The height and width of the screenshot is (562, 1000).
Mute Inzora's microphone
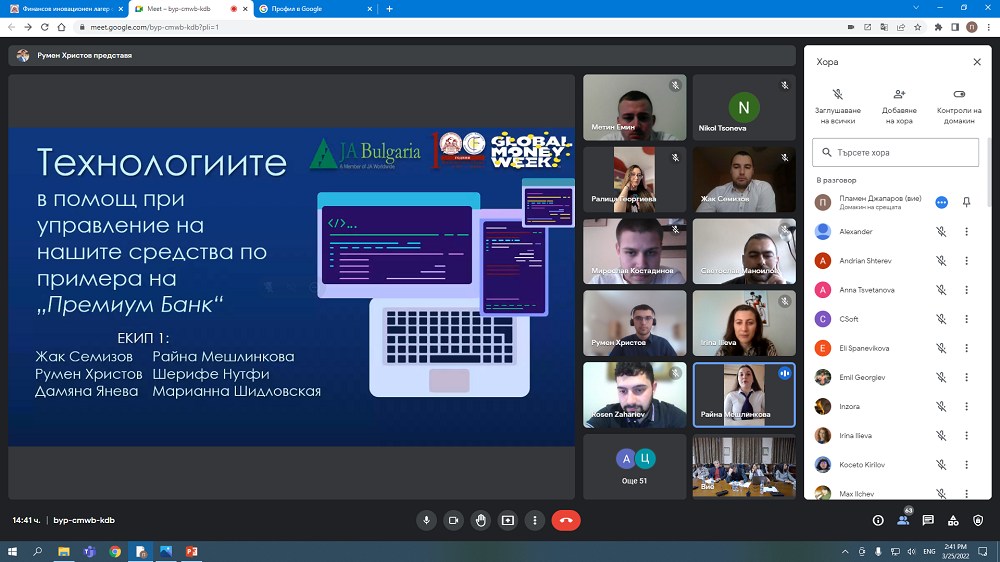pos(941,406)
